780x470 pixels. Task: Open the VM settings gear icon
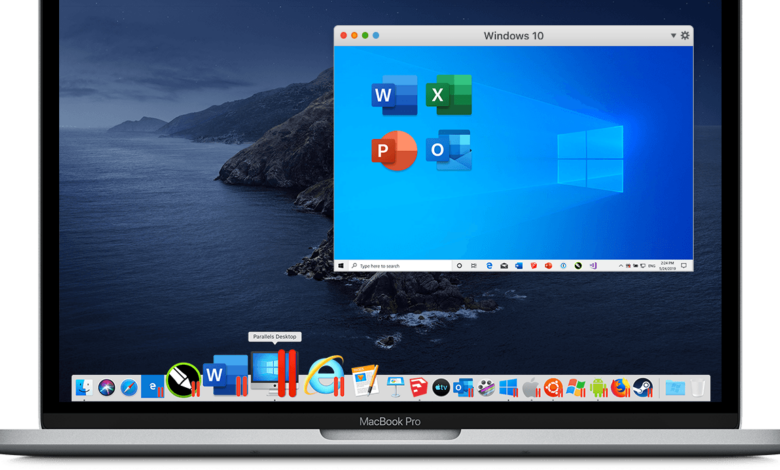pyautogui.click(x=685, y=35)
